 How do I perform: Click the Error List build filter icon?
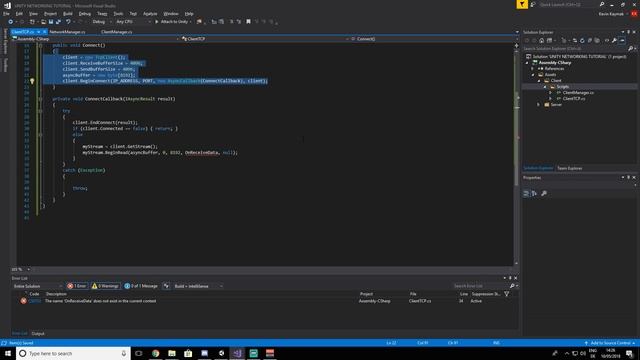(x=166, y=286)
